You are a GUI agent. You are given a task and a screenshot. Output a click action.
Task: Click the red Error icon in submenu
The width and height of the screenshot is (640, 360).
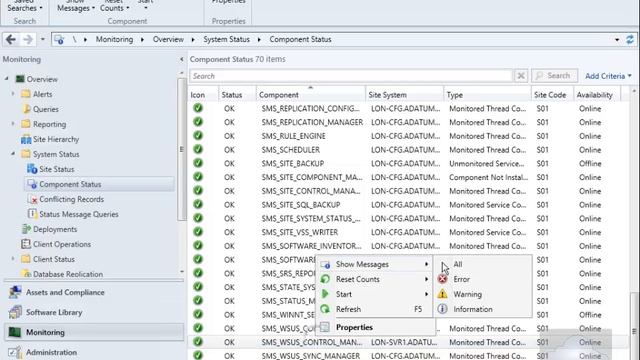tap(442, 279)
